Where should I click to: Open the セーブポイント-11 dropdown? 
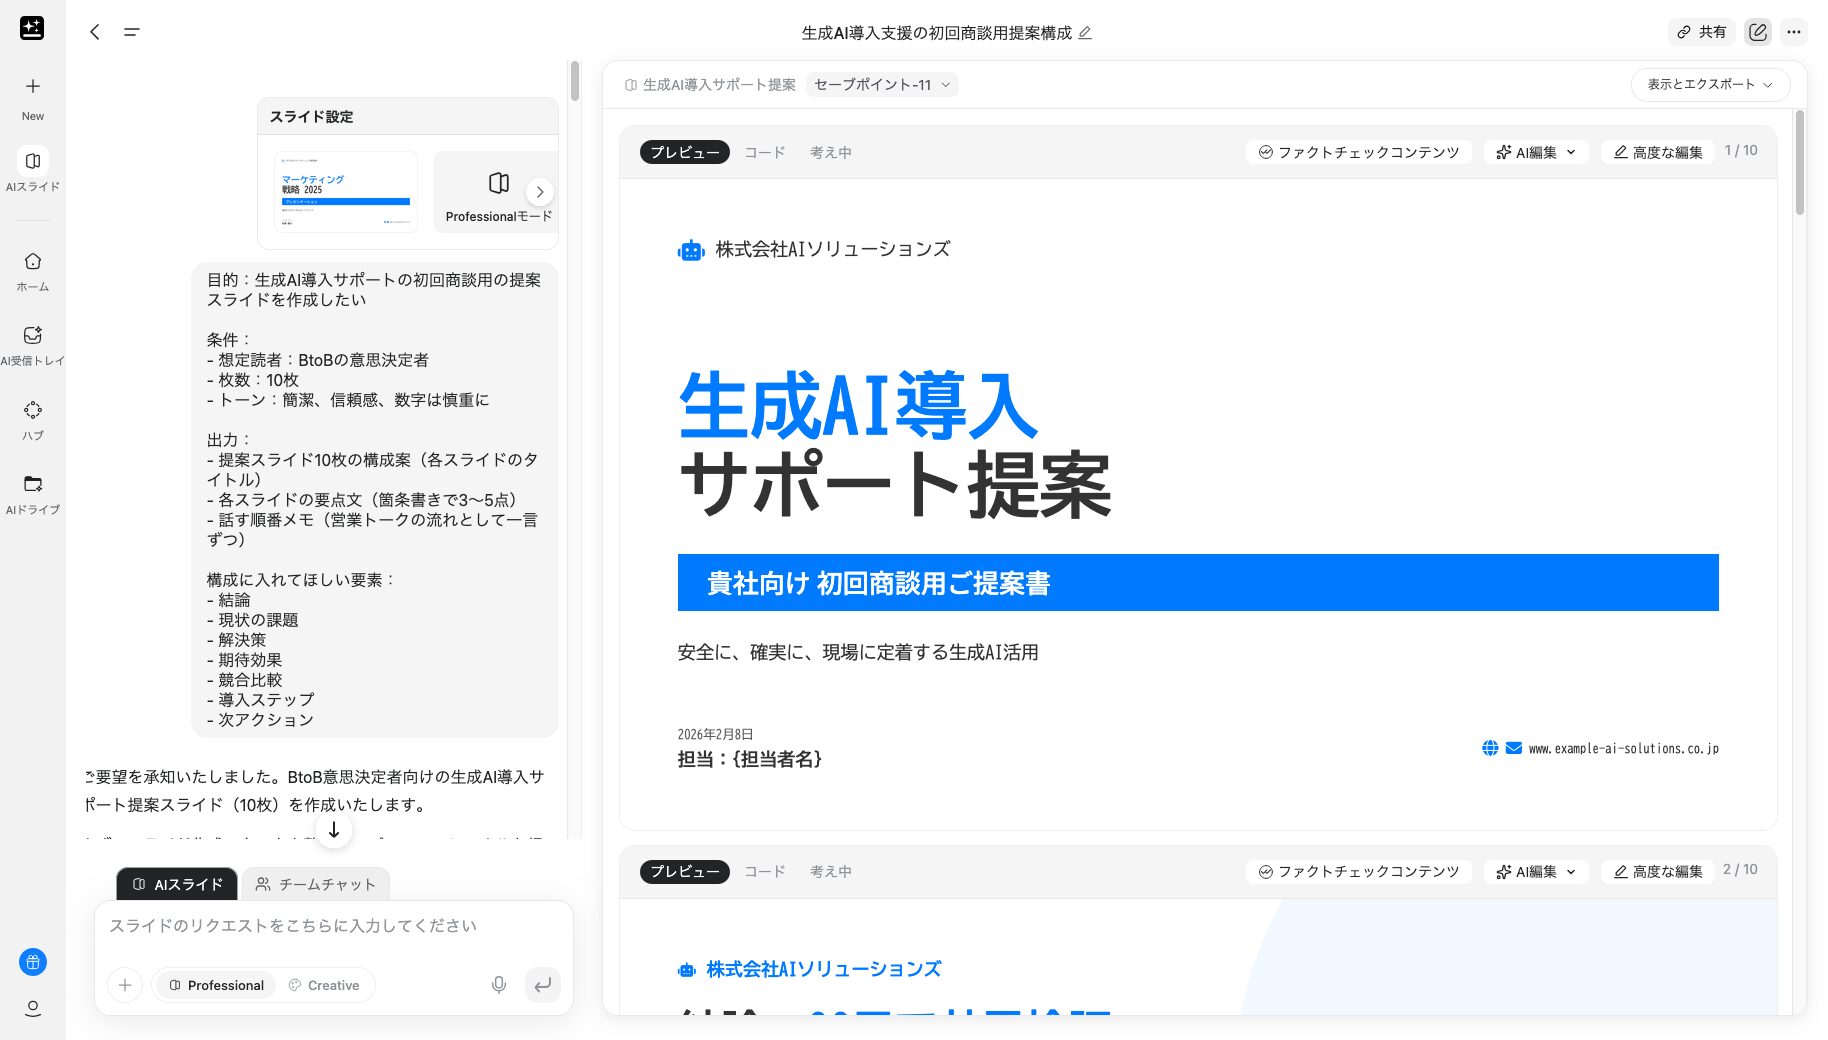[881, 84]
